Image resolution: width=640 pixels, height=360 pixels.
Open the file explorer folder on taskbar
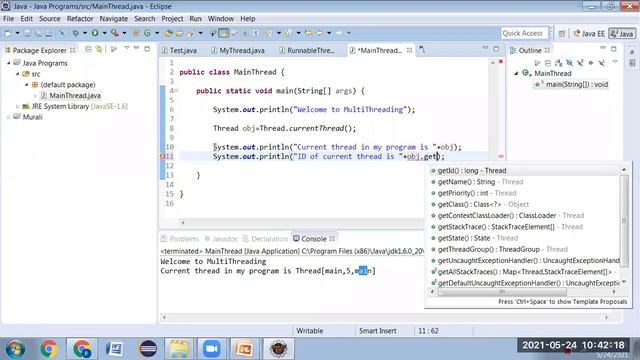pos(179,349)
